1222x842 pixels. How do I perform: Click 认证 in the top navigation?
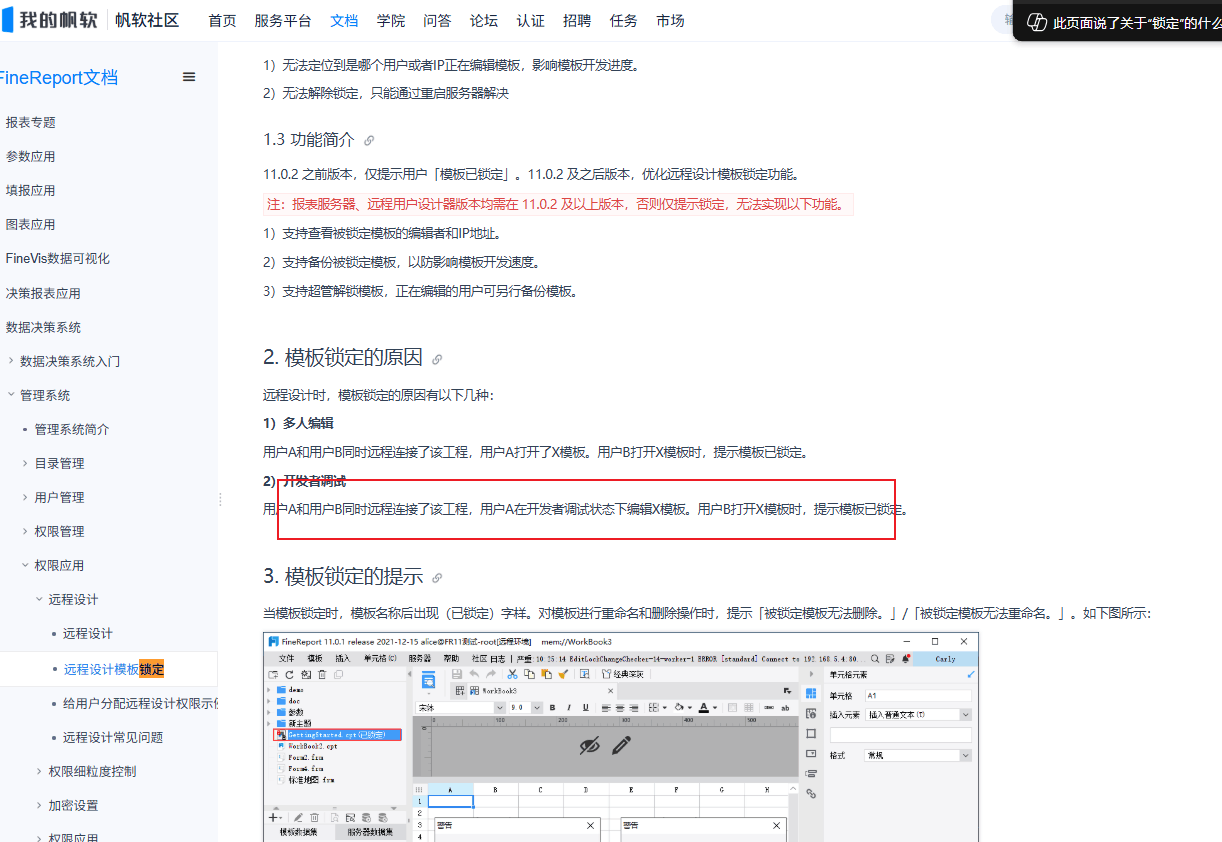[531, 20]
